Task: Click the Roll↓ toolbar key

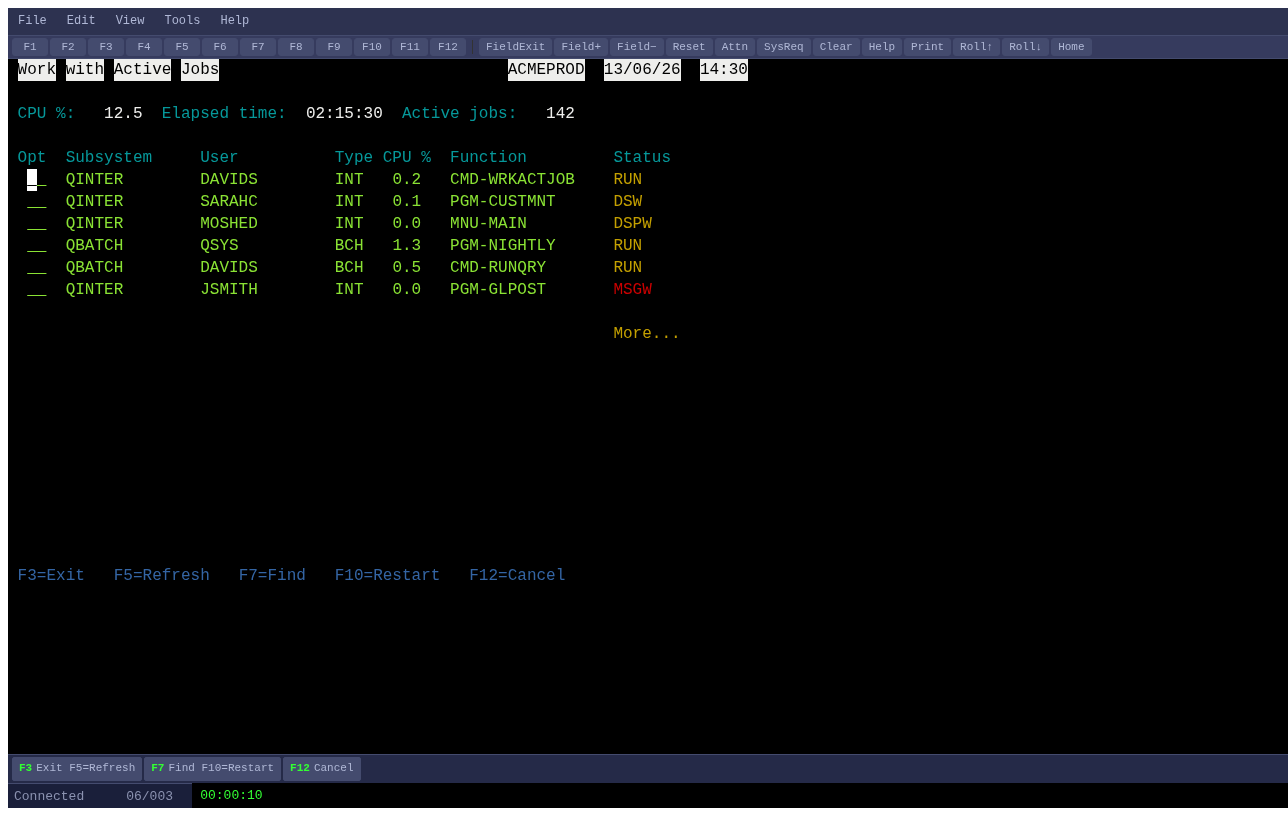Action: [1026, 47]
